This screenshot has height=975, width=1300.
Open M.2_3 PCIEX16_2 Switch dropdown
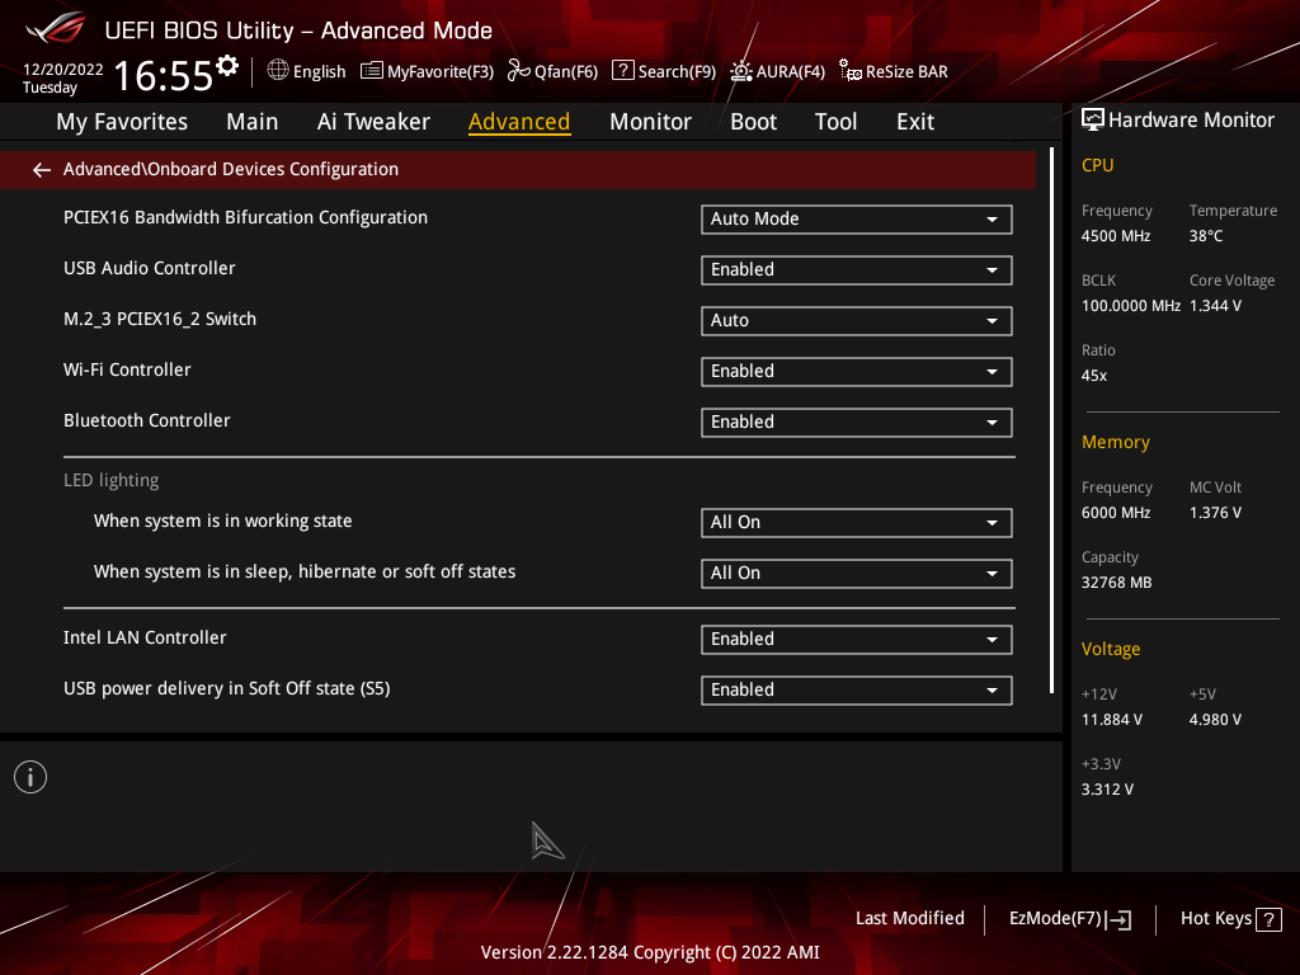tap(856, 321)
